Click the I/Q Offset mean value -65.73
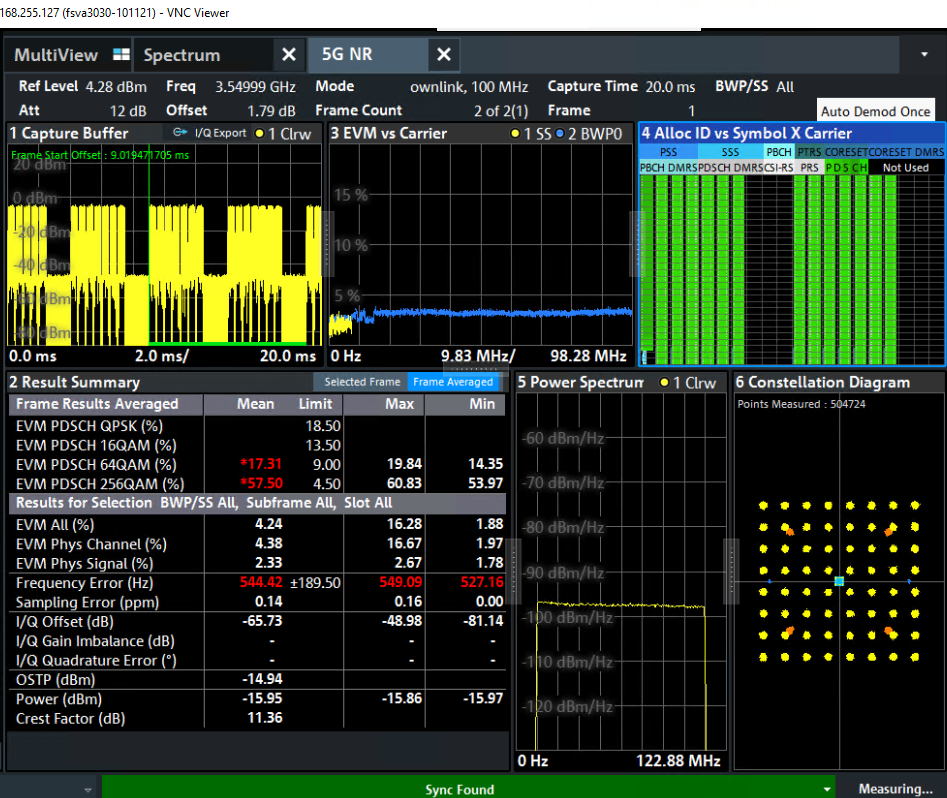 (262, 621)
